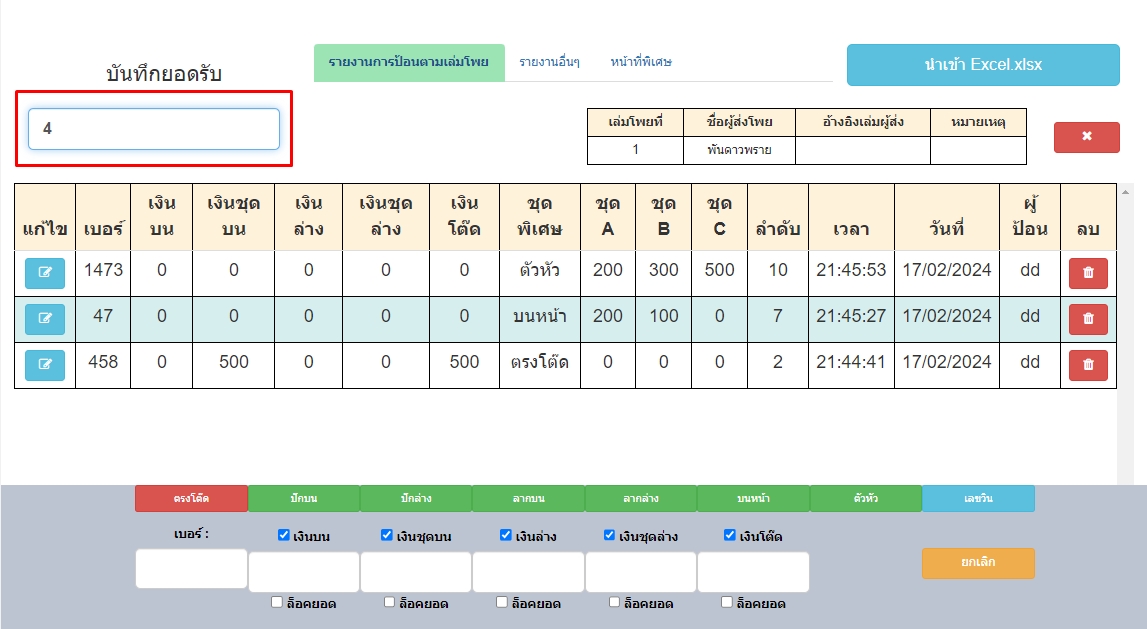Open edit for number 458 row
Viewport: 1147px width, 629px height.
point(45,365)
